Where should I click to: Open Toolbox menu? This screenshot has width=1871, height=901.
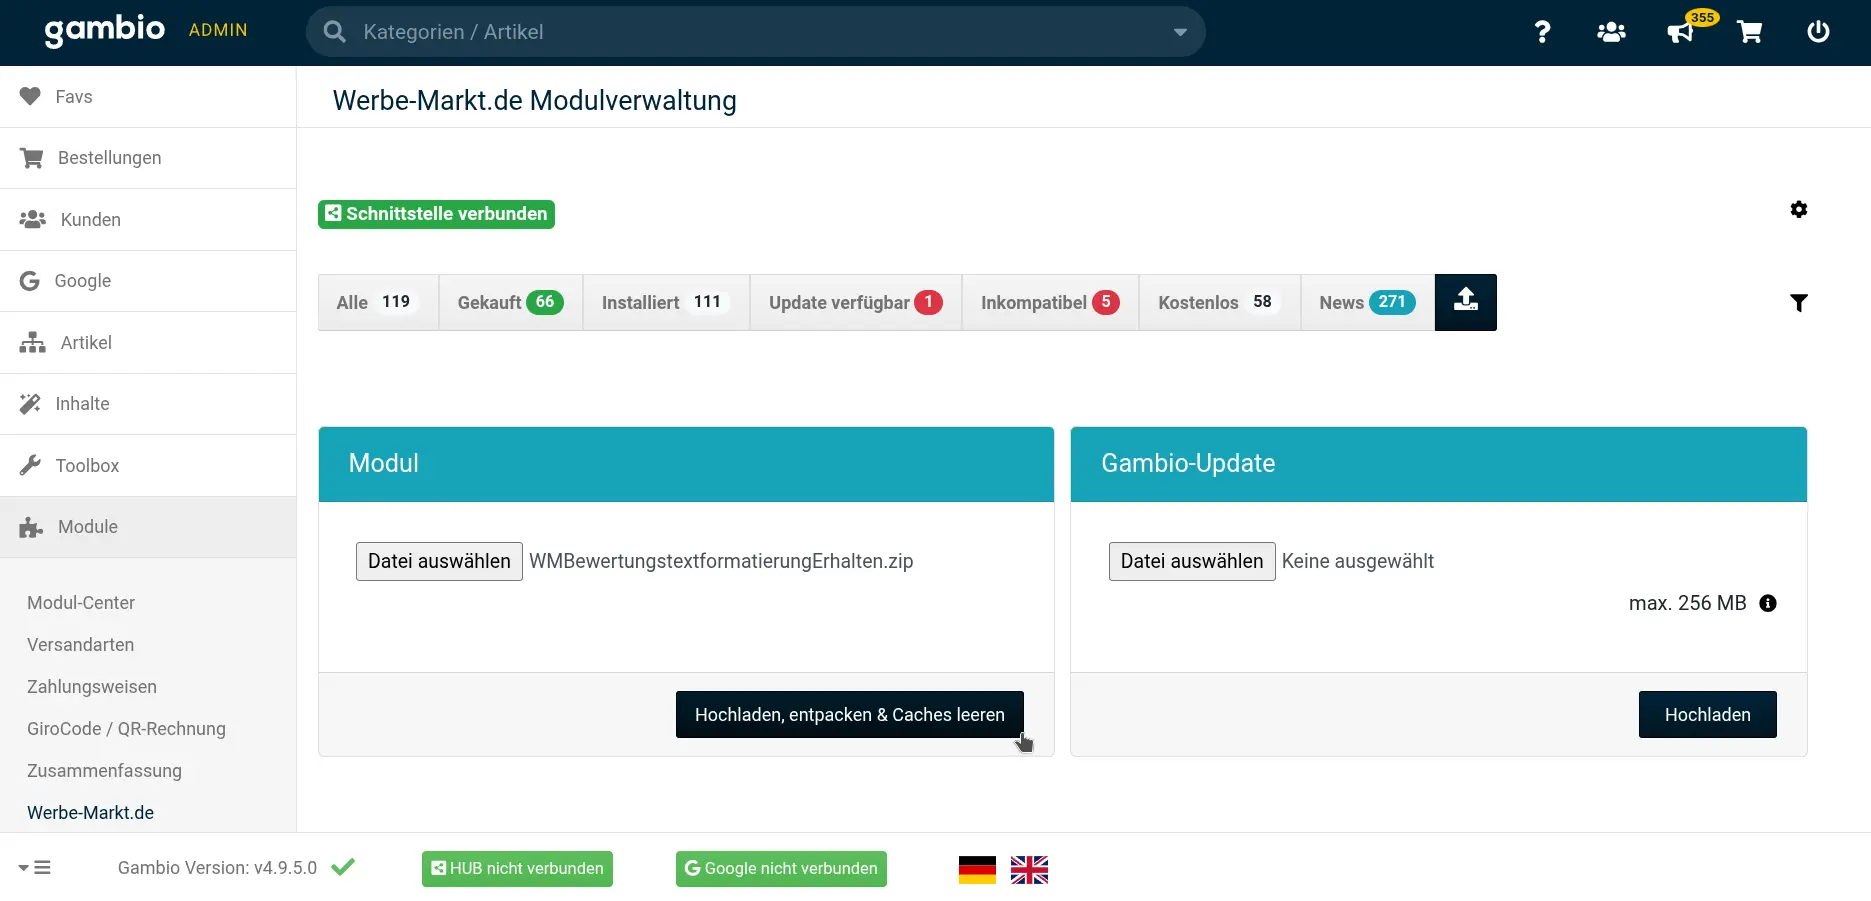click(x=148, y=466)
